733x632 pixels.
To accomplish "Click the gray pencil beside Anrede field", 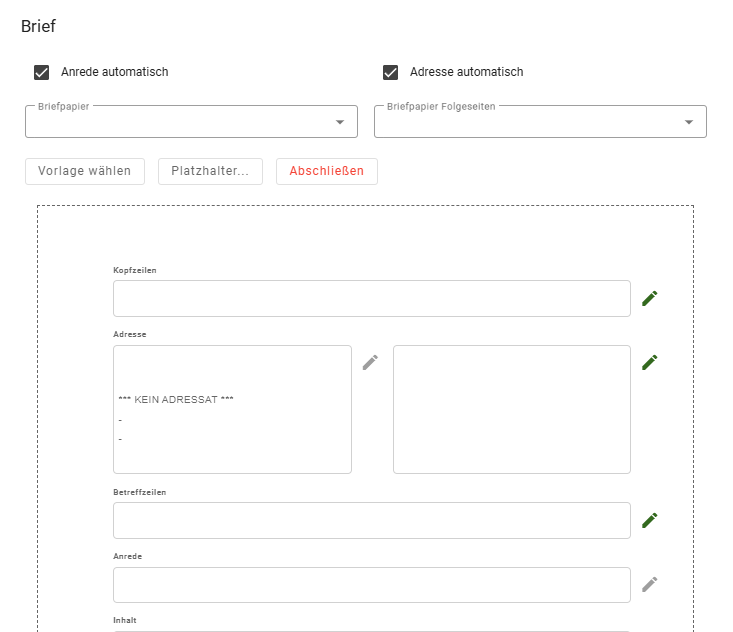I will pos(650,584).
